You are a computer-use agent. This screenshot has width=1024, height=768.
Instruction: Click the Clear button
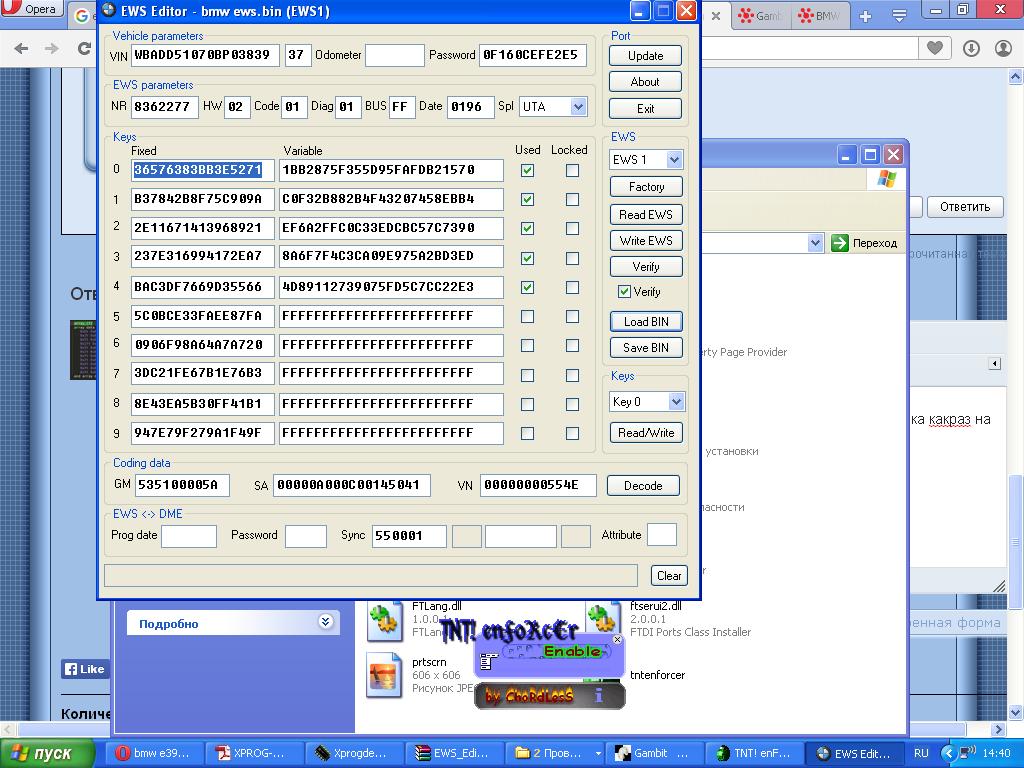pyautogui.click(x=669, y=575)
